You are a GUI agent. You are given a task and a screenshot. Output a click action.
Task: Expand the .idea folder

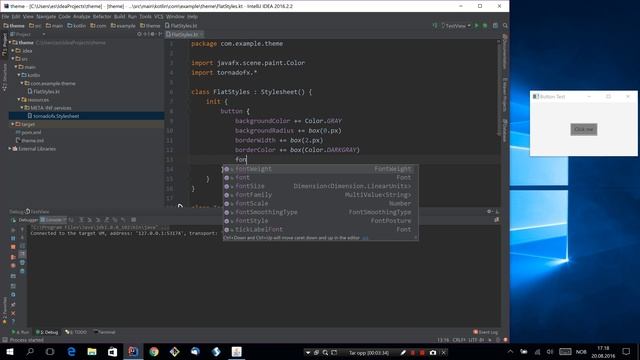tap(13, 51)
